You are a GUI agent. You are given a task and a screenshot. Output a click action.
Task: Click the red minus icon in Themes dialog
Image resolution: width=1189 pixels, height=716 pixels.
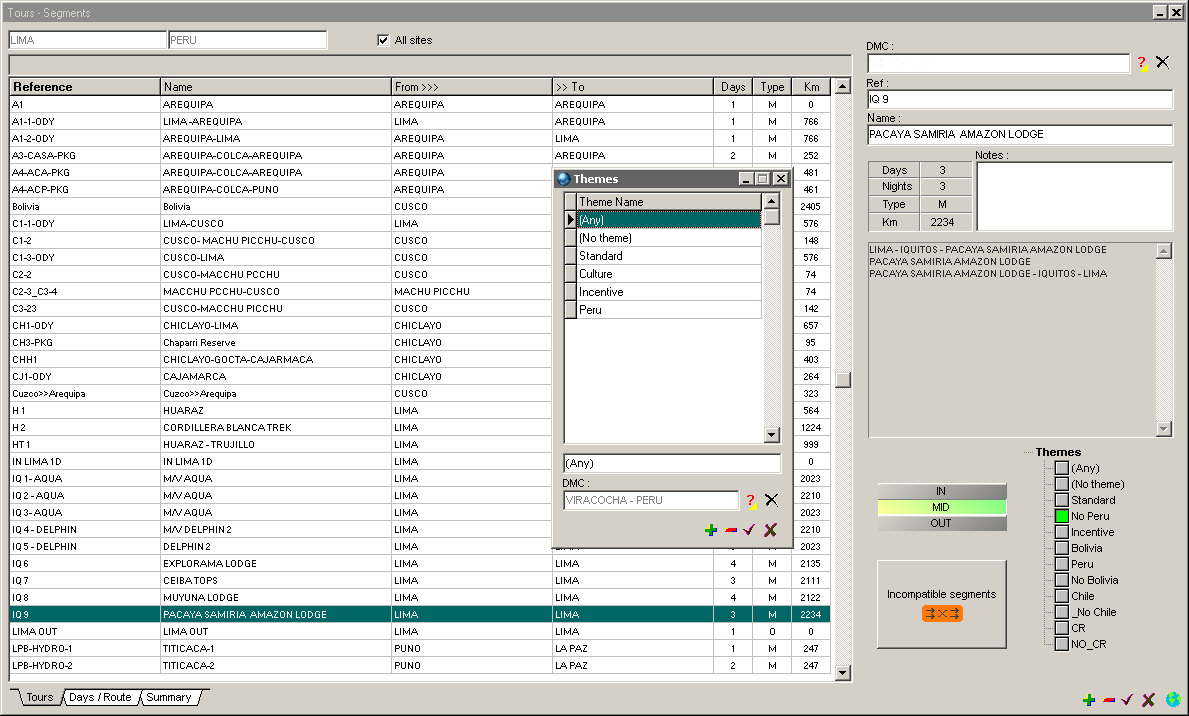pos(730,530)
